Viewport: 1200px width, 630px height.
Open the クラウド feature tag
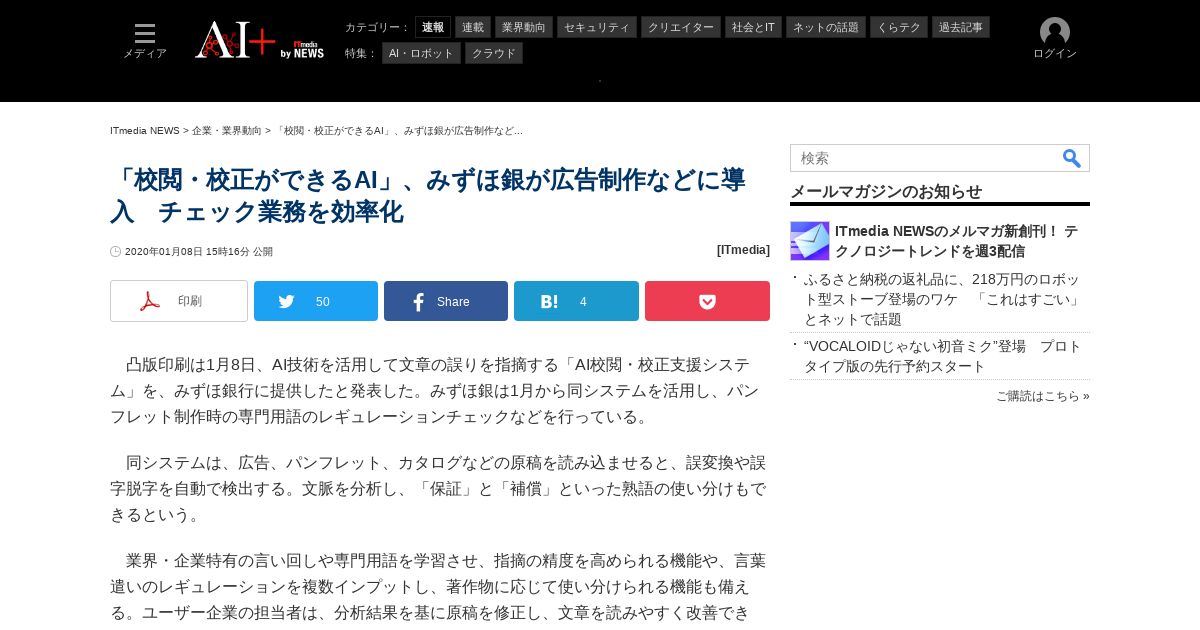coord(494,53)
